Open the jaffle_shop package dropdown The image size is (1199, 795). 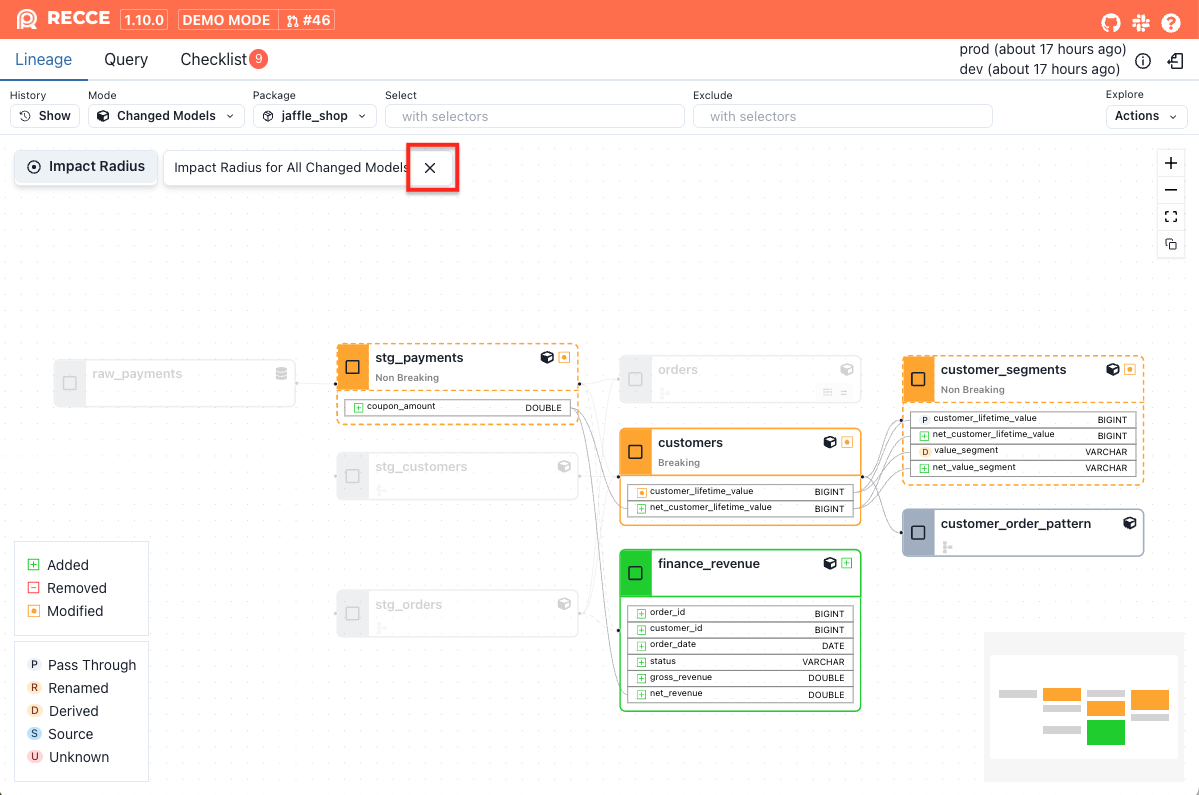tap(314, 116)
